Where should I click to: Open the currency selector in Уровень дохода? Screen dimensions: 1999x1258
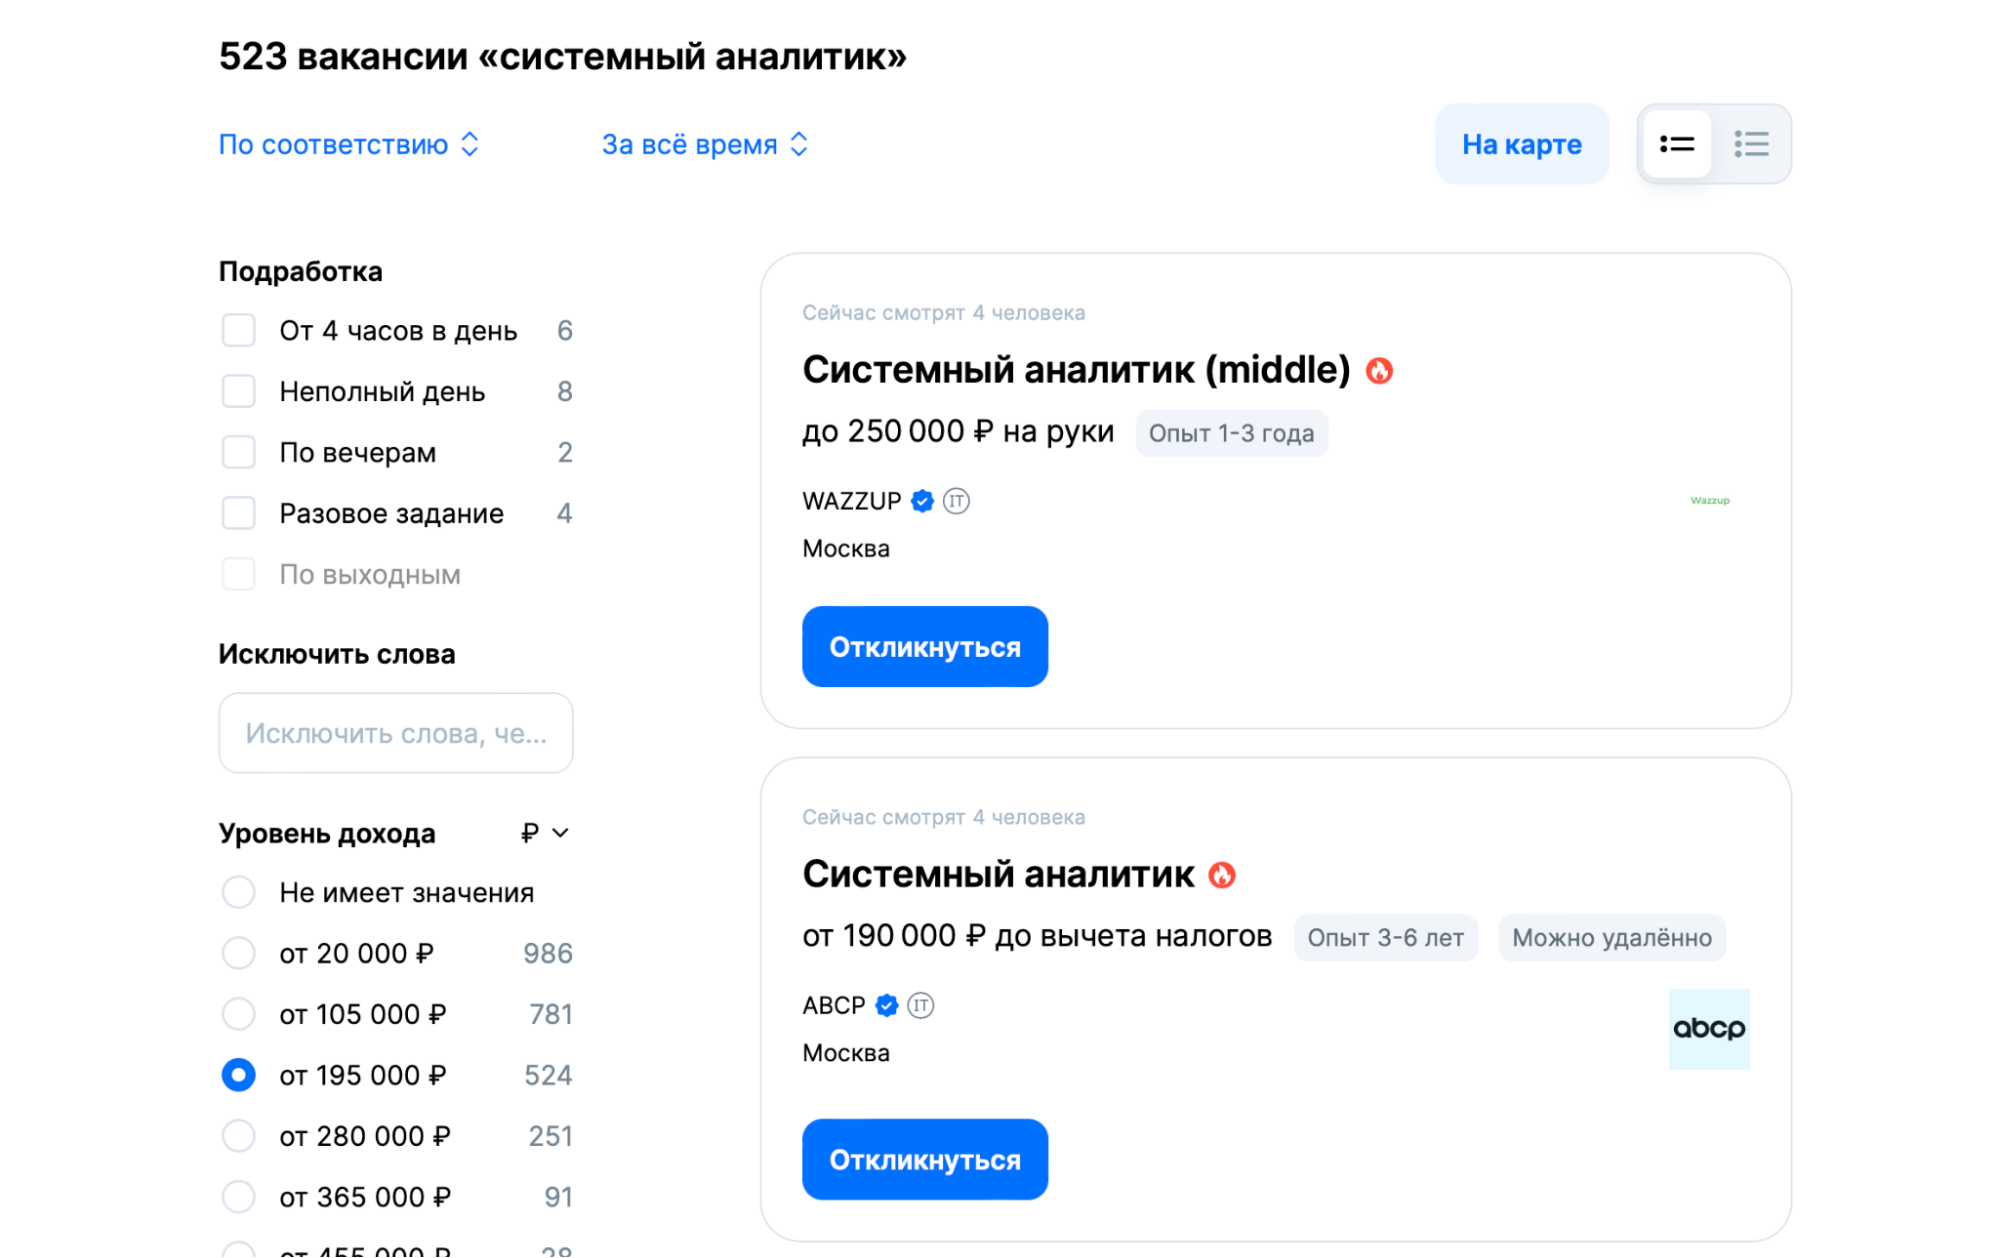pyautogui.click(x=545, y=832)
